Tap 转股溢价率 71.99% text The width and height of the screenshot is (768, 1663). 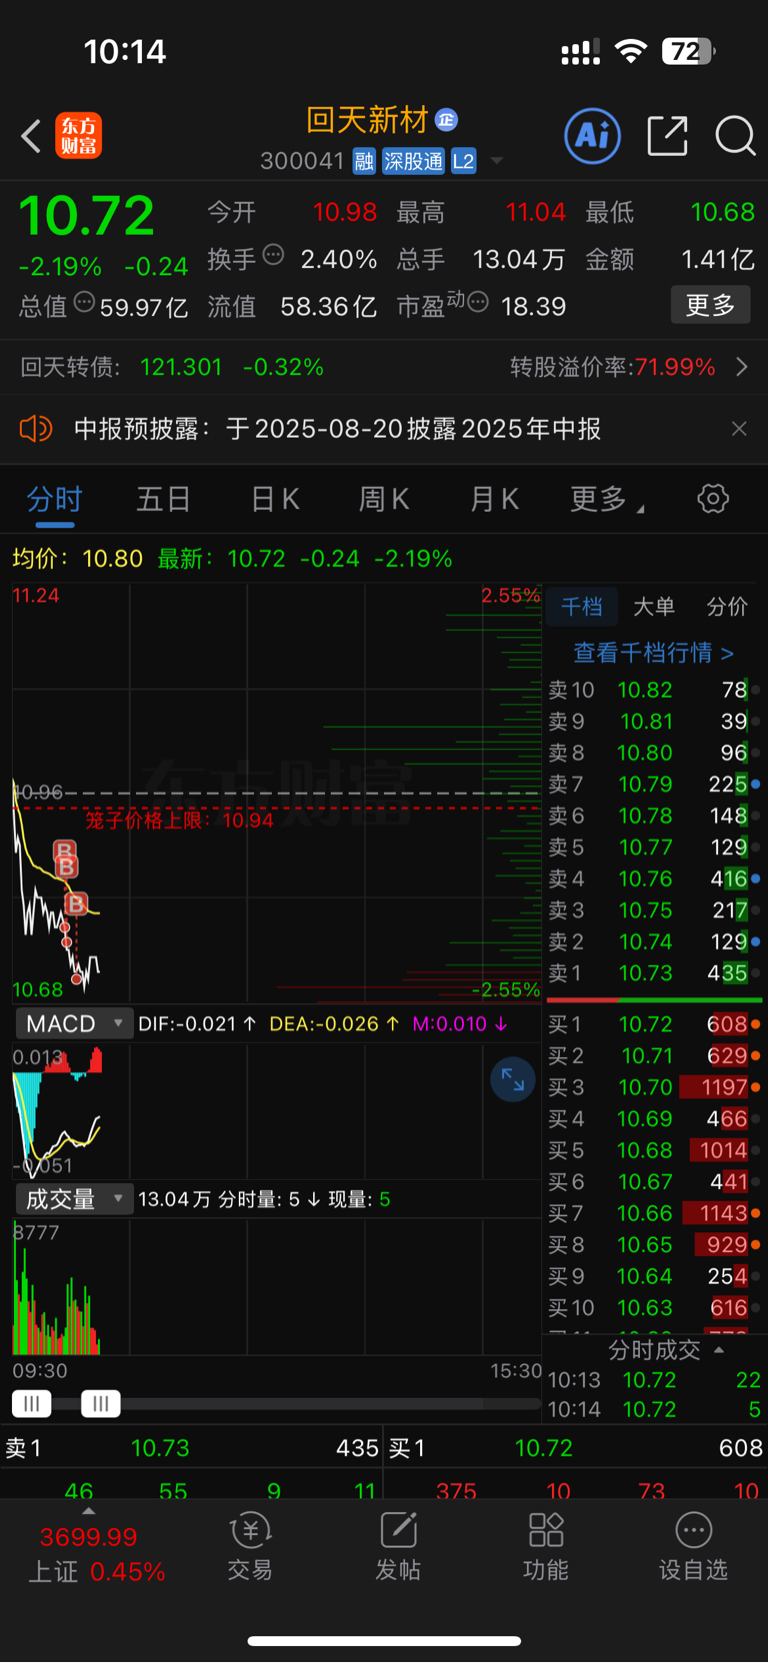click(x=613, y=367)
